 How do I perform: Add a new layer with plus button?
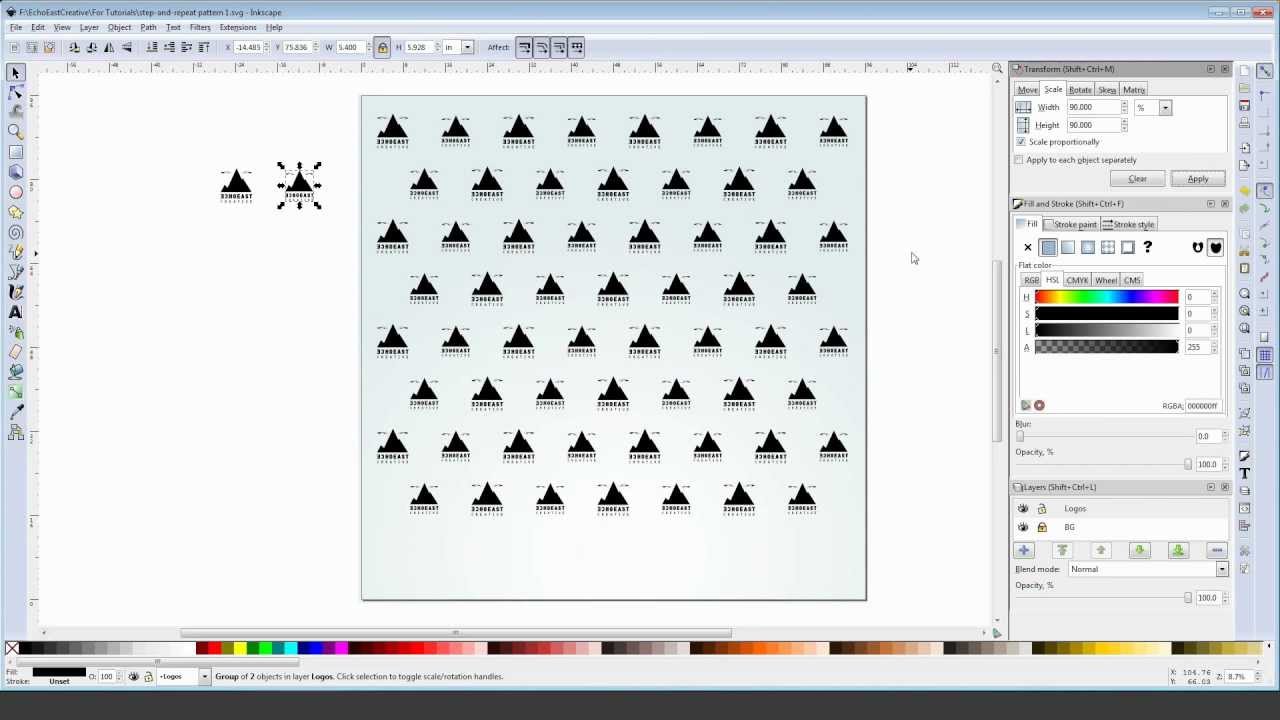pos(1024,551)
